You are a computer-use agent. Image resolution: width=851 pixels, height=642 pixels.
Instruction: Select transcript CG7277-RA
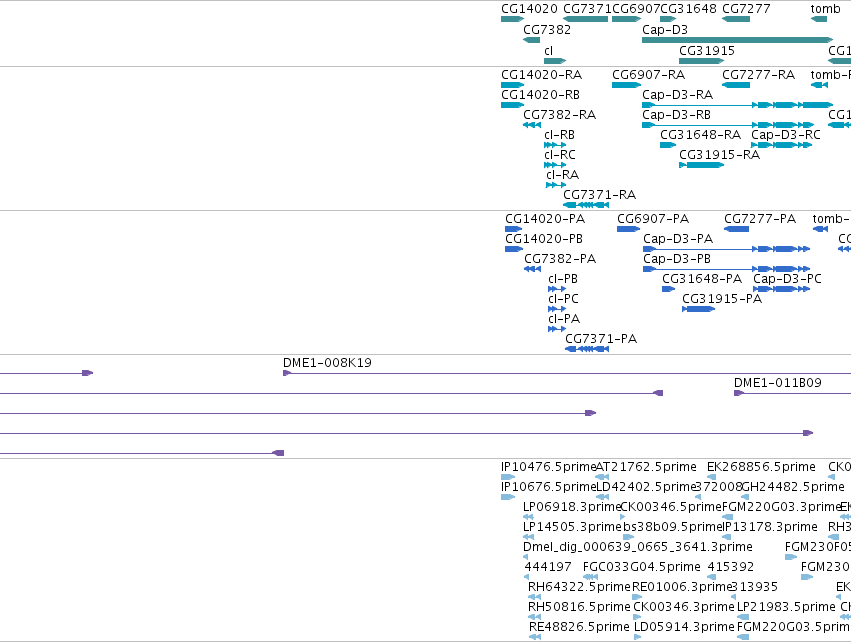click(x=736, y=85)
